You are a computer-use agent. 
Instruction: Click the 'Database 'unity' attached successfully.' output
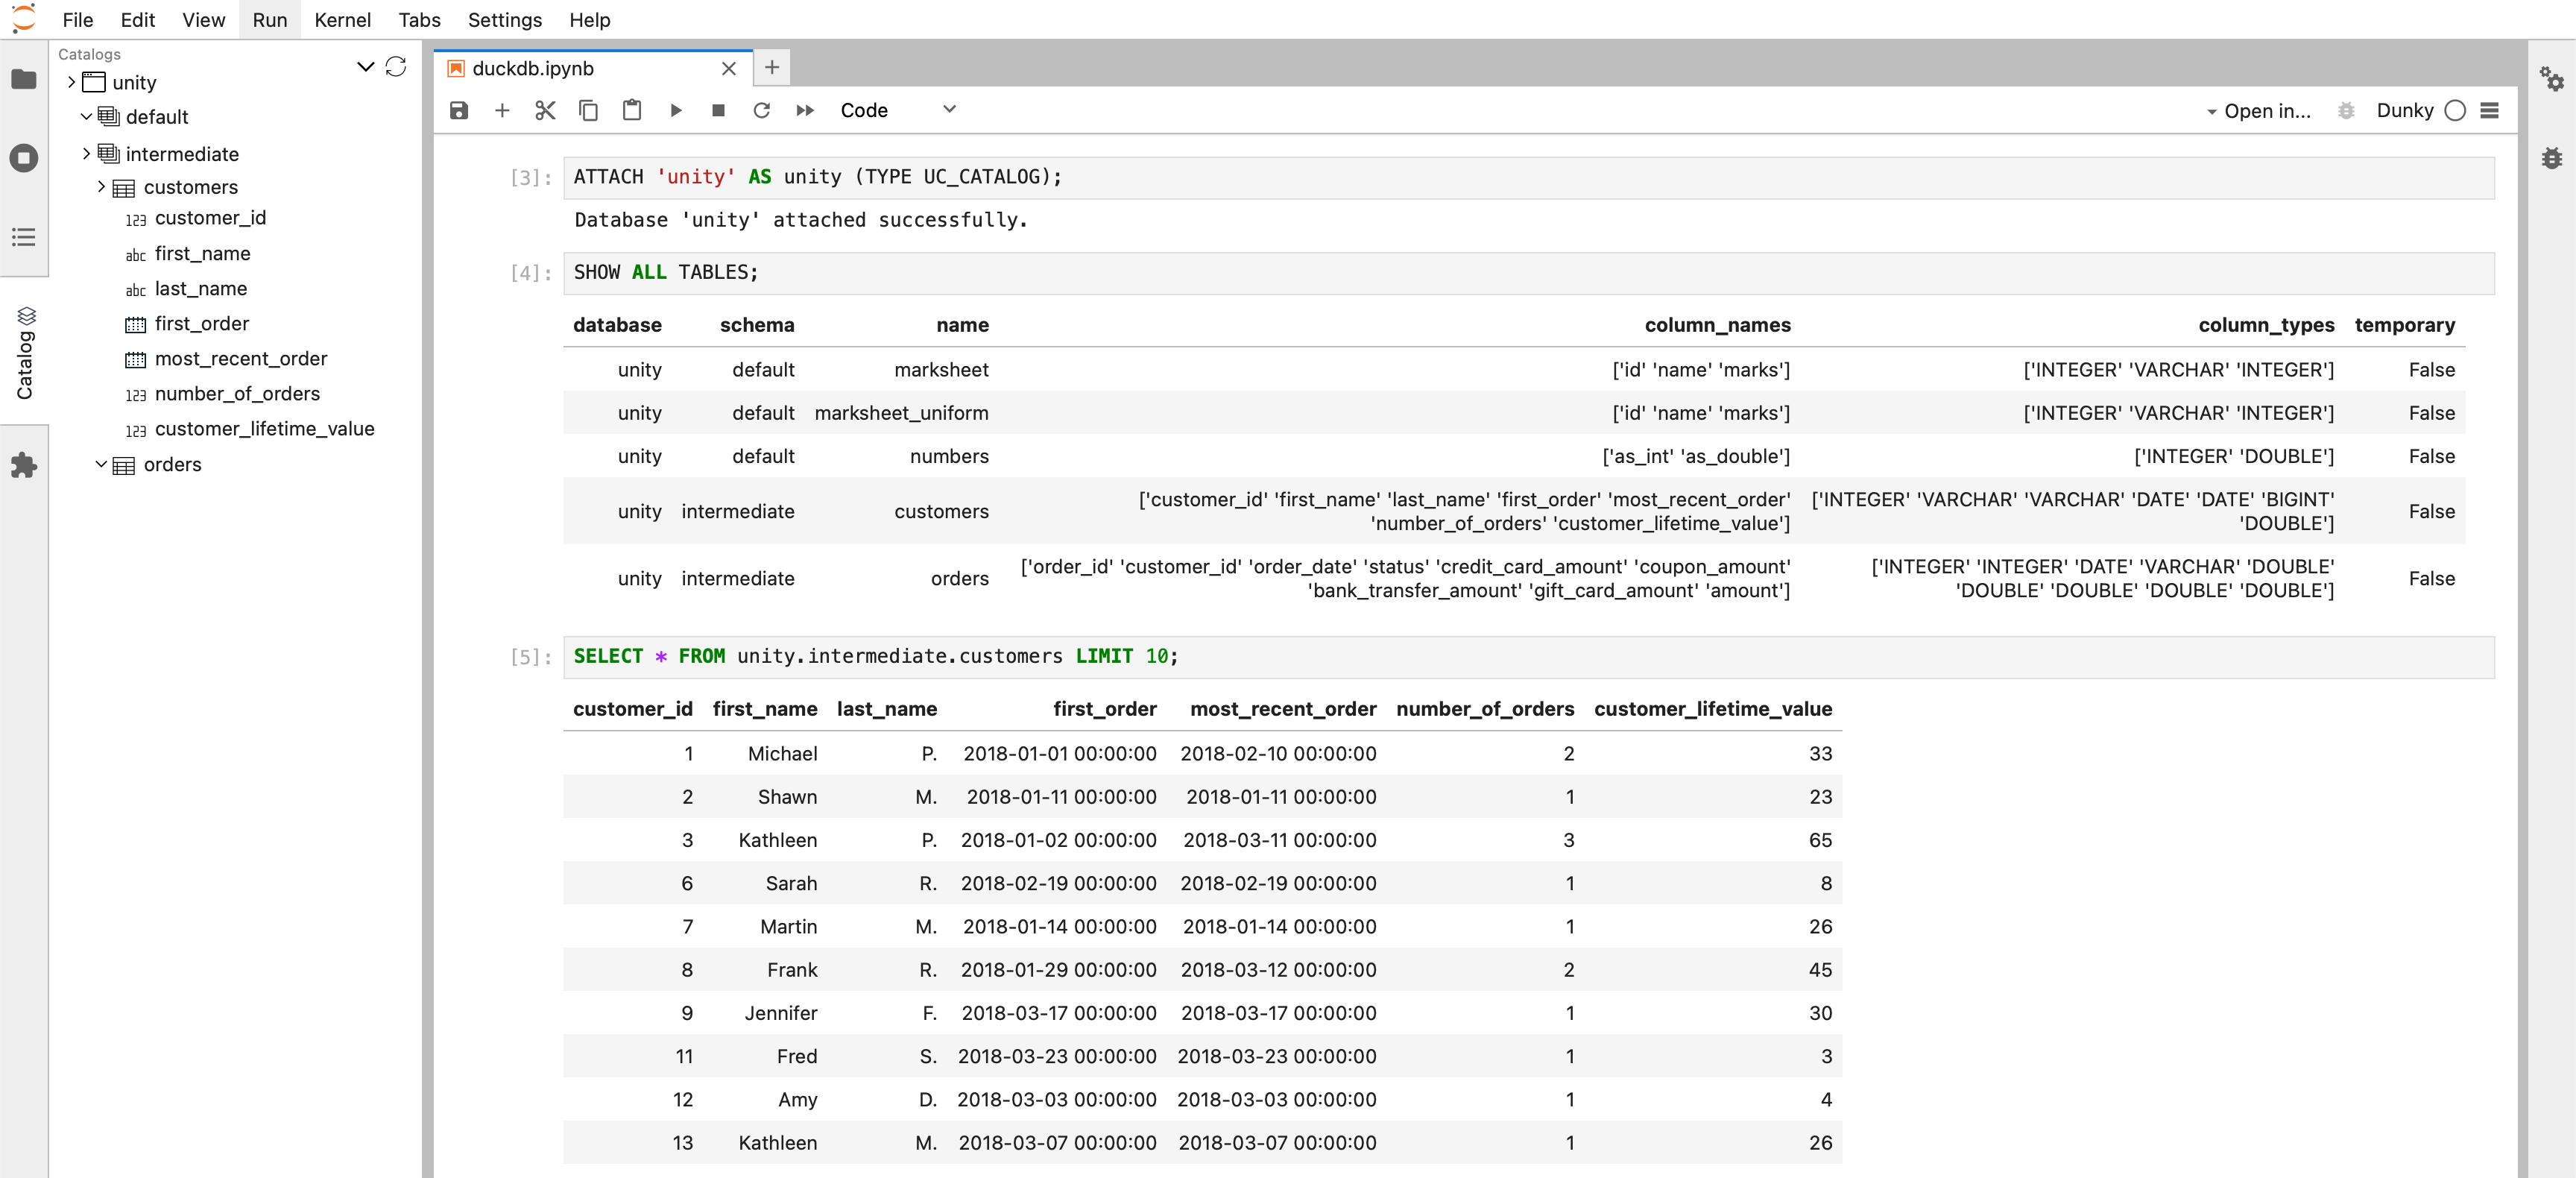point(800,220)
